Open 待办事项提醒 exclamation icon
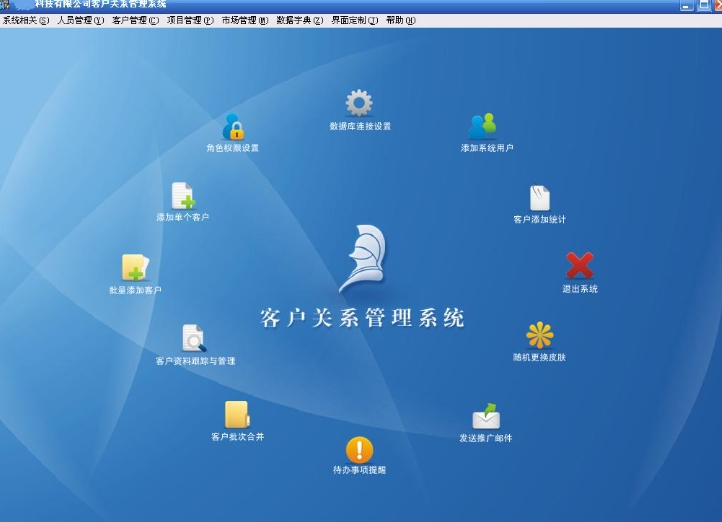This screenshot has height=522, width=722. pos(359,450)
